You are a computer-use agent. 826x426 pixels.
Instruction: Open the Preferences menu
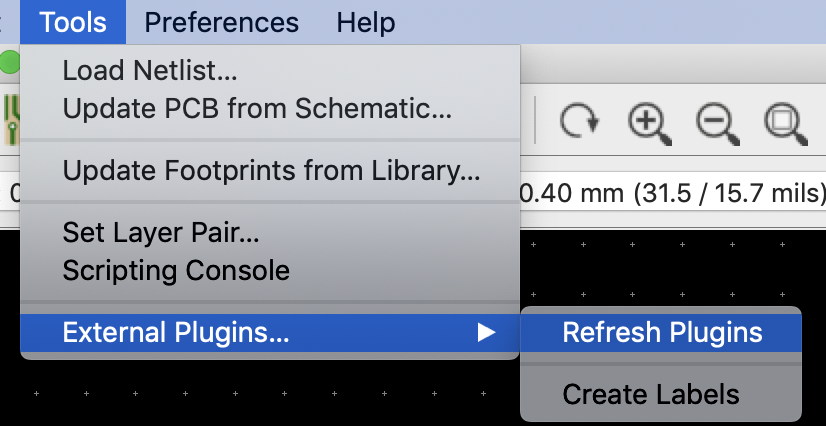[221, 22]
